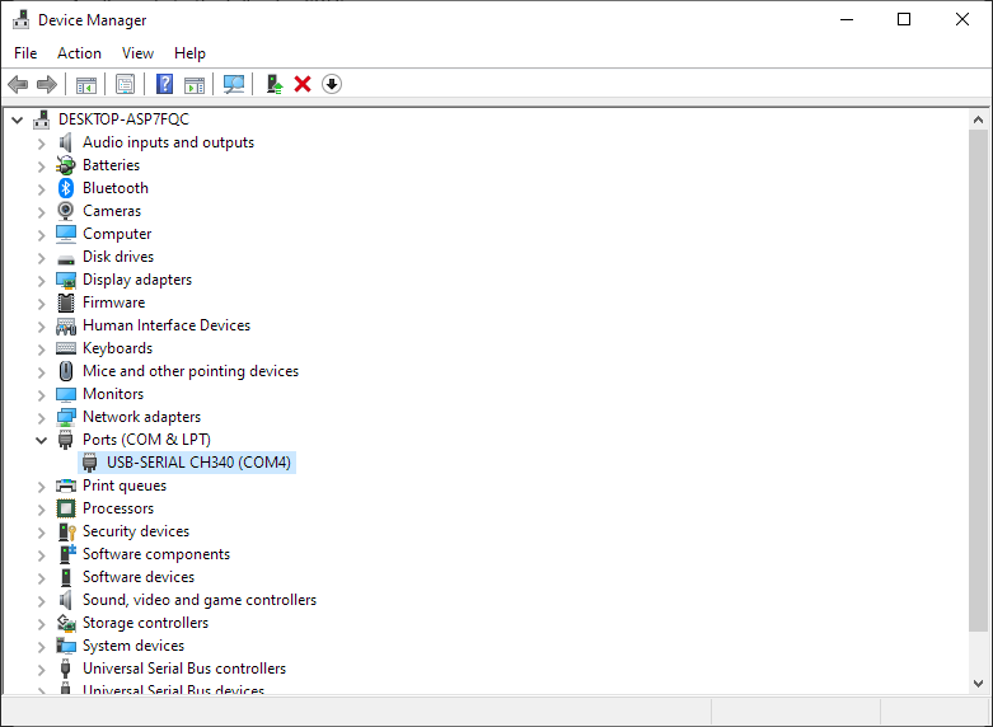Click the Back arrow toolbar icon
The image size is (993, 727).
tap(18, 84)
